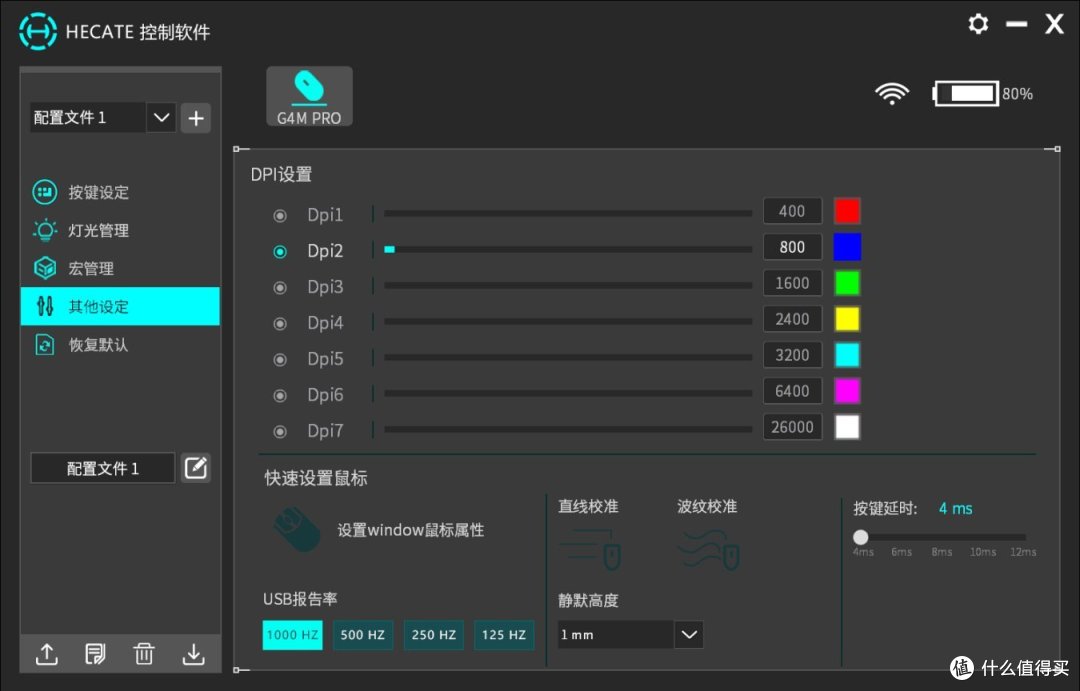Click the Dpi4 value field 2400
1080x691 pixels.
792,319
